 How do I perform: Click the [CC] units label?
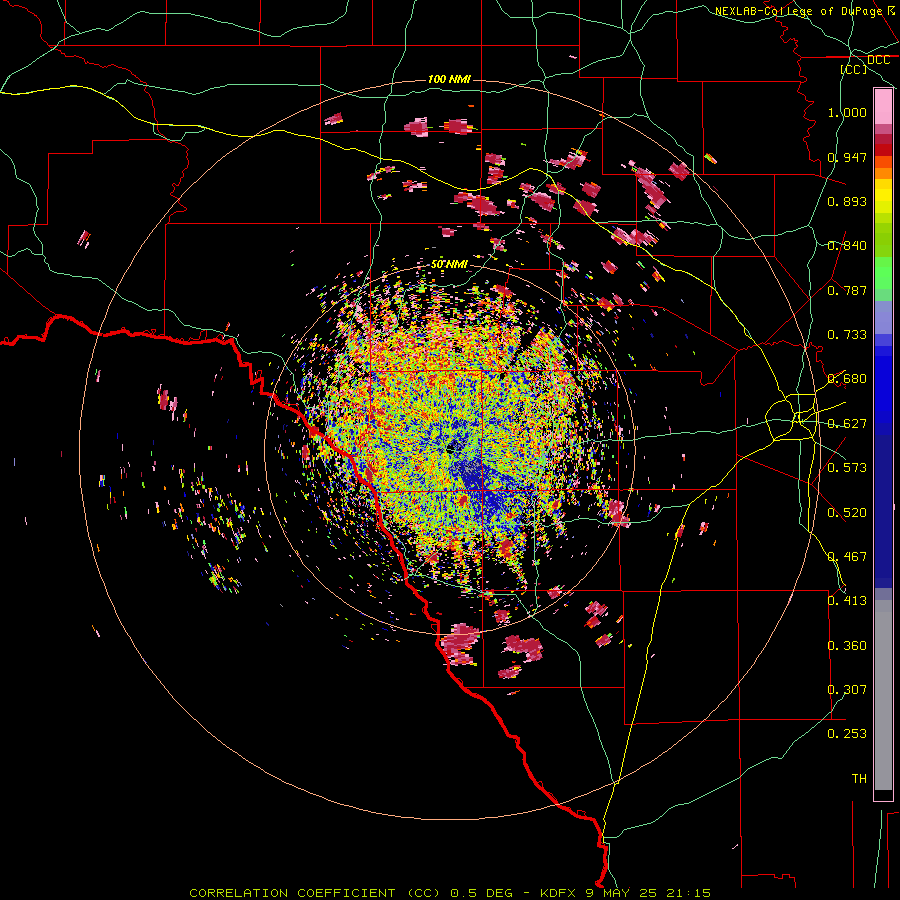[854, 69]
